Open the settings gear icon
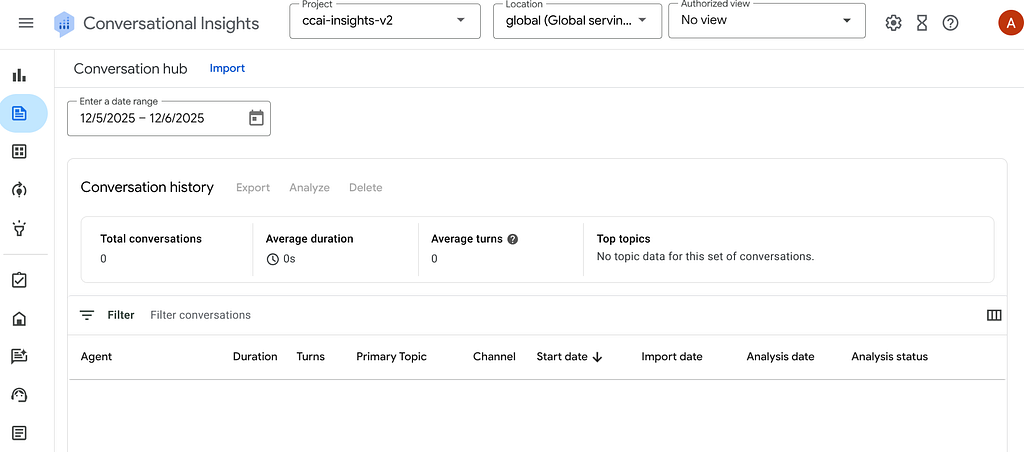 point(893,24)
